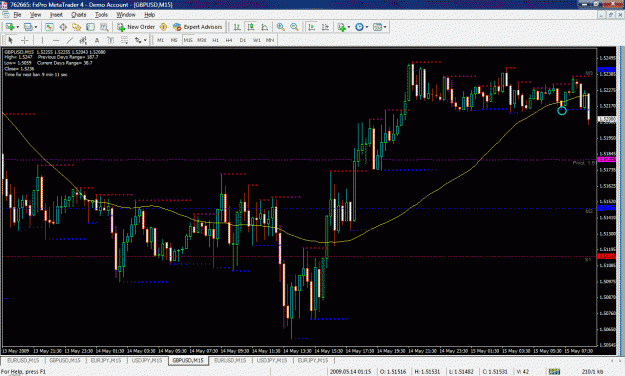Open the File menu
The image size is (625, 376).
17,15
